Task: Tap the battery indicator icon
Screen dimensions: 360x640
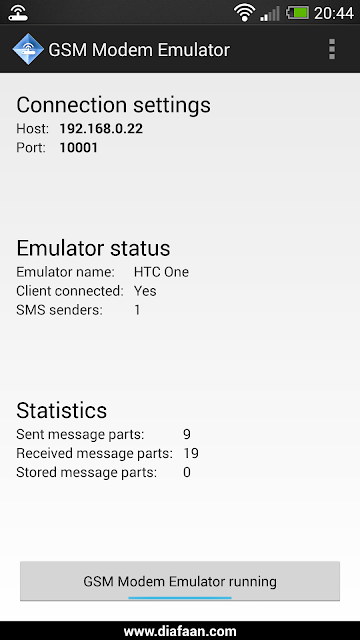Action: (297, 13)
